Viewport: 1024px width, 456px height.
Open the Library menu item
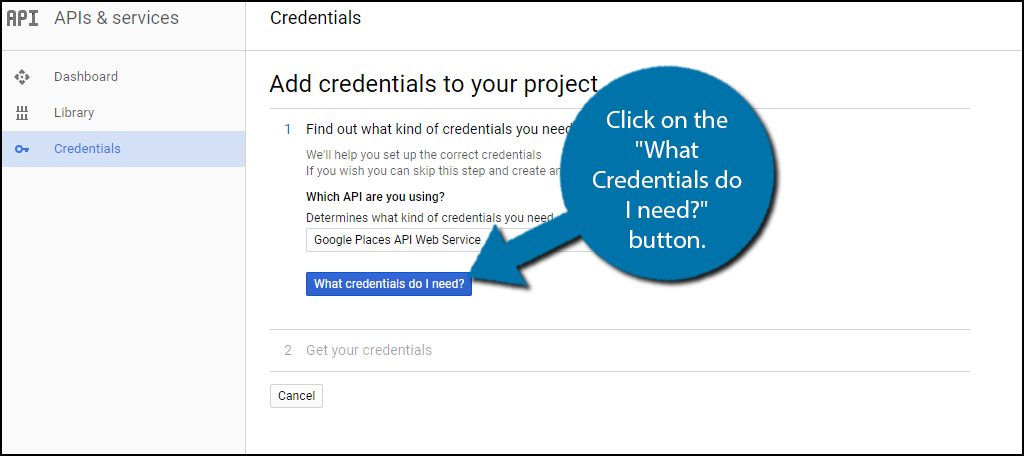point(124,113)
